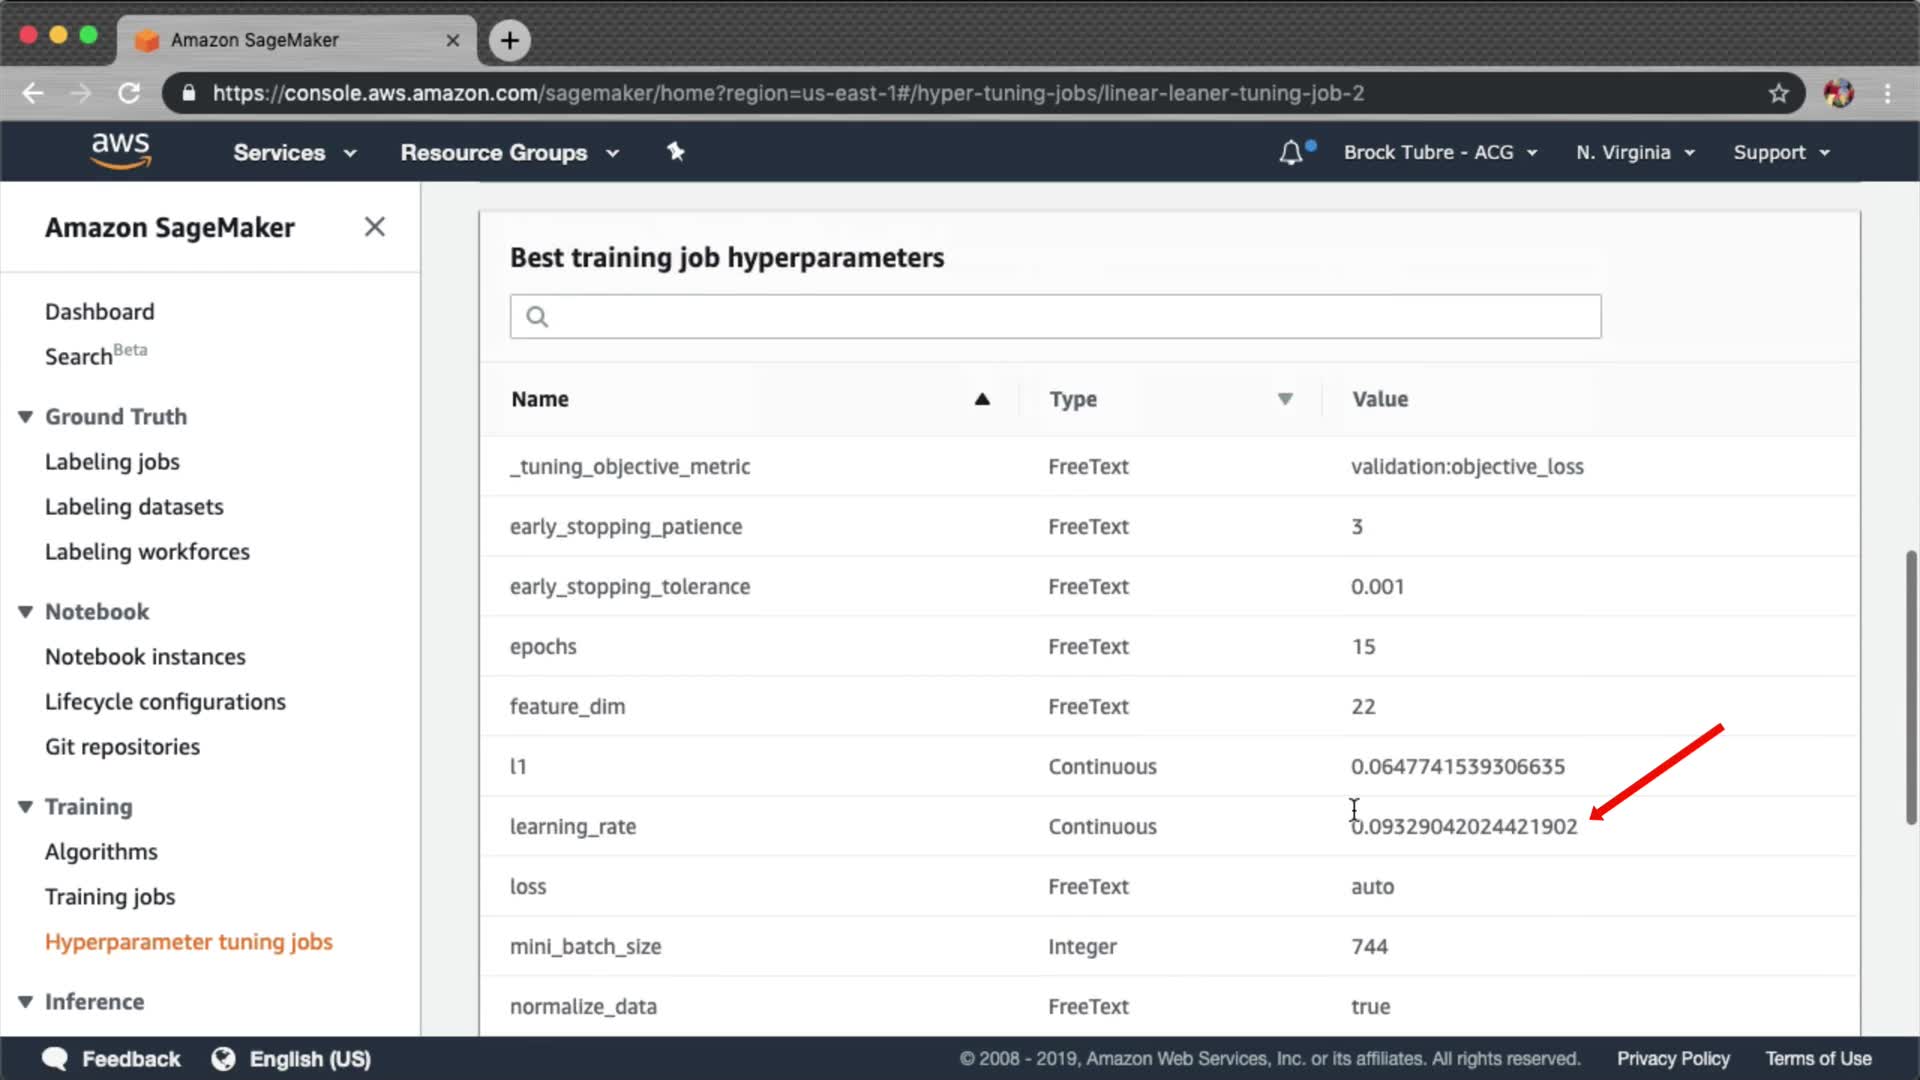The width and height of the screenshot is (1920, 1080).
Task: Open the Services dropdown menu
Action: click(x=294, y=153)
